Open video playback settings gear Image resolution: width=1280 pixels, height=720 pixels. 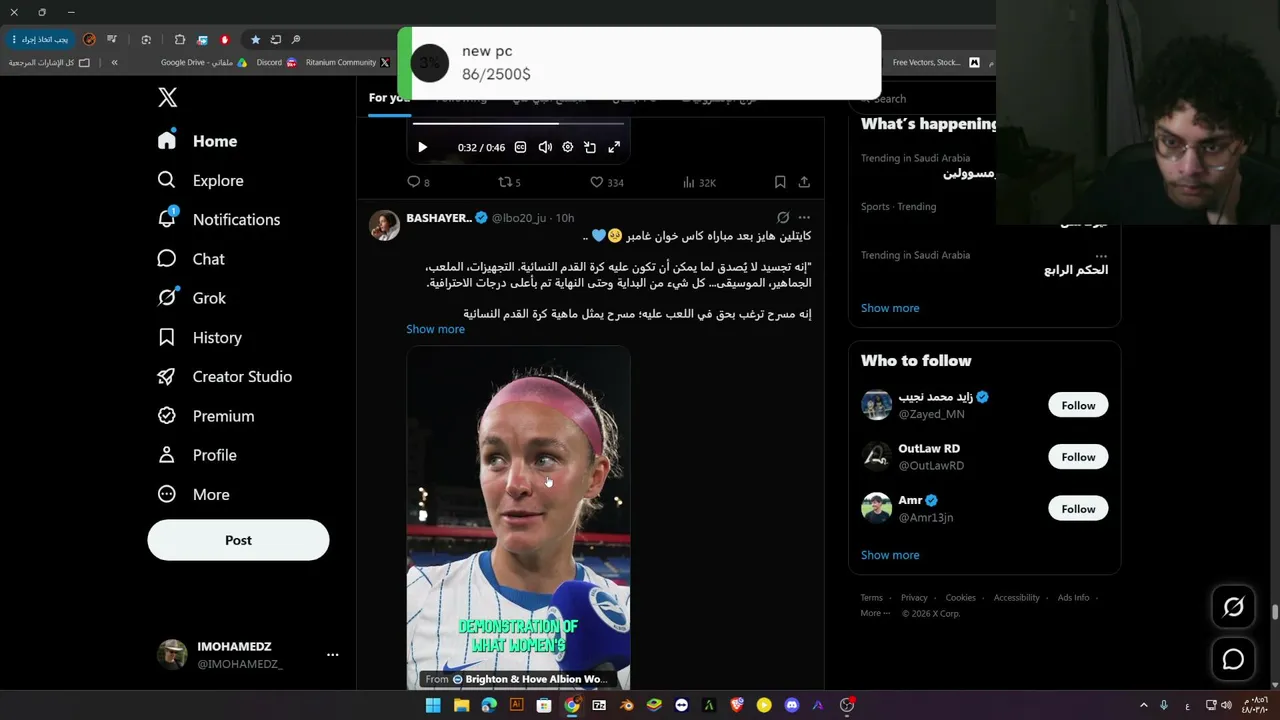pos(568,147)
